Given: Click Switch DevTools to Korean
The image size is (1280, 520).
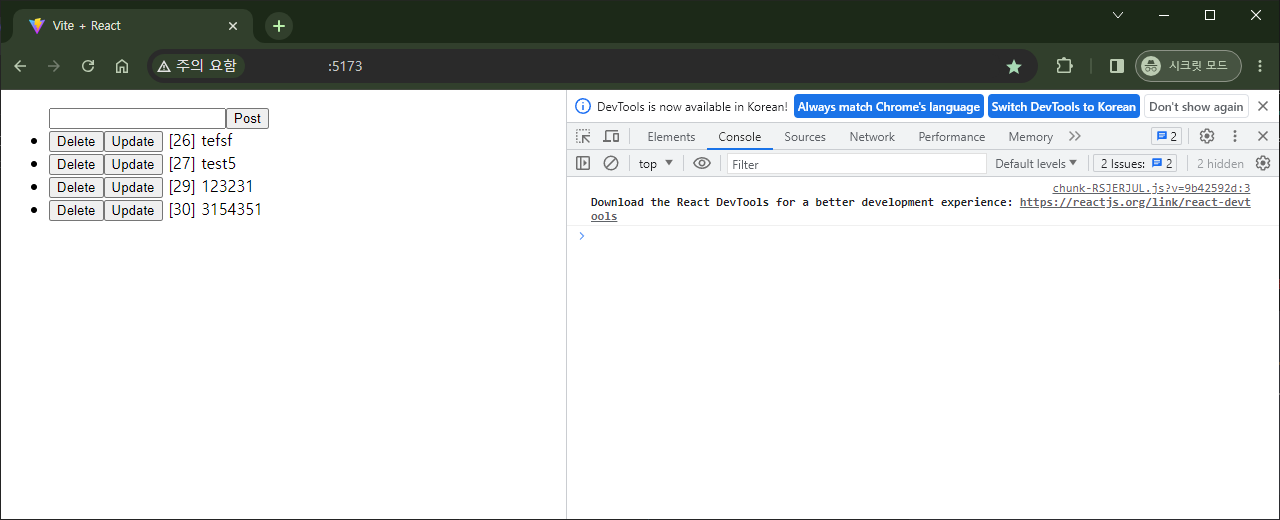Looking at the screenshot, I should click(x=1064, y=107).
